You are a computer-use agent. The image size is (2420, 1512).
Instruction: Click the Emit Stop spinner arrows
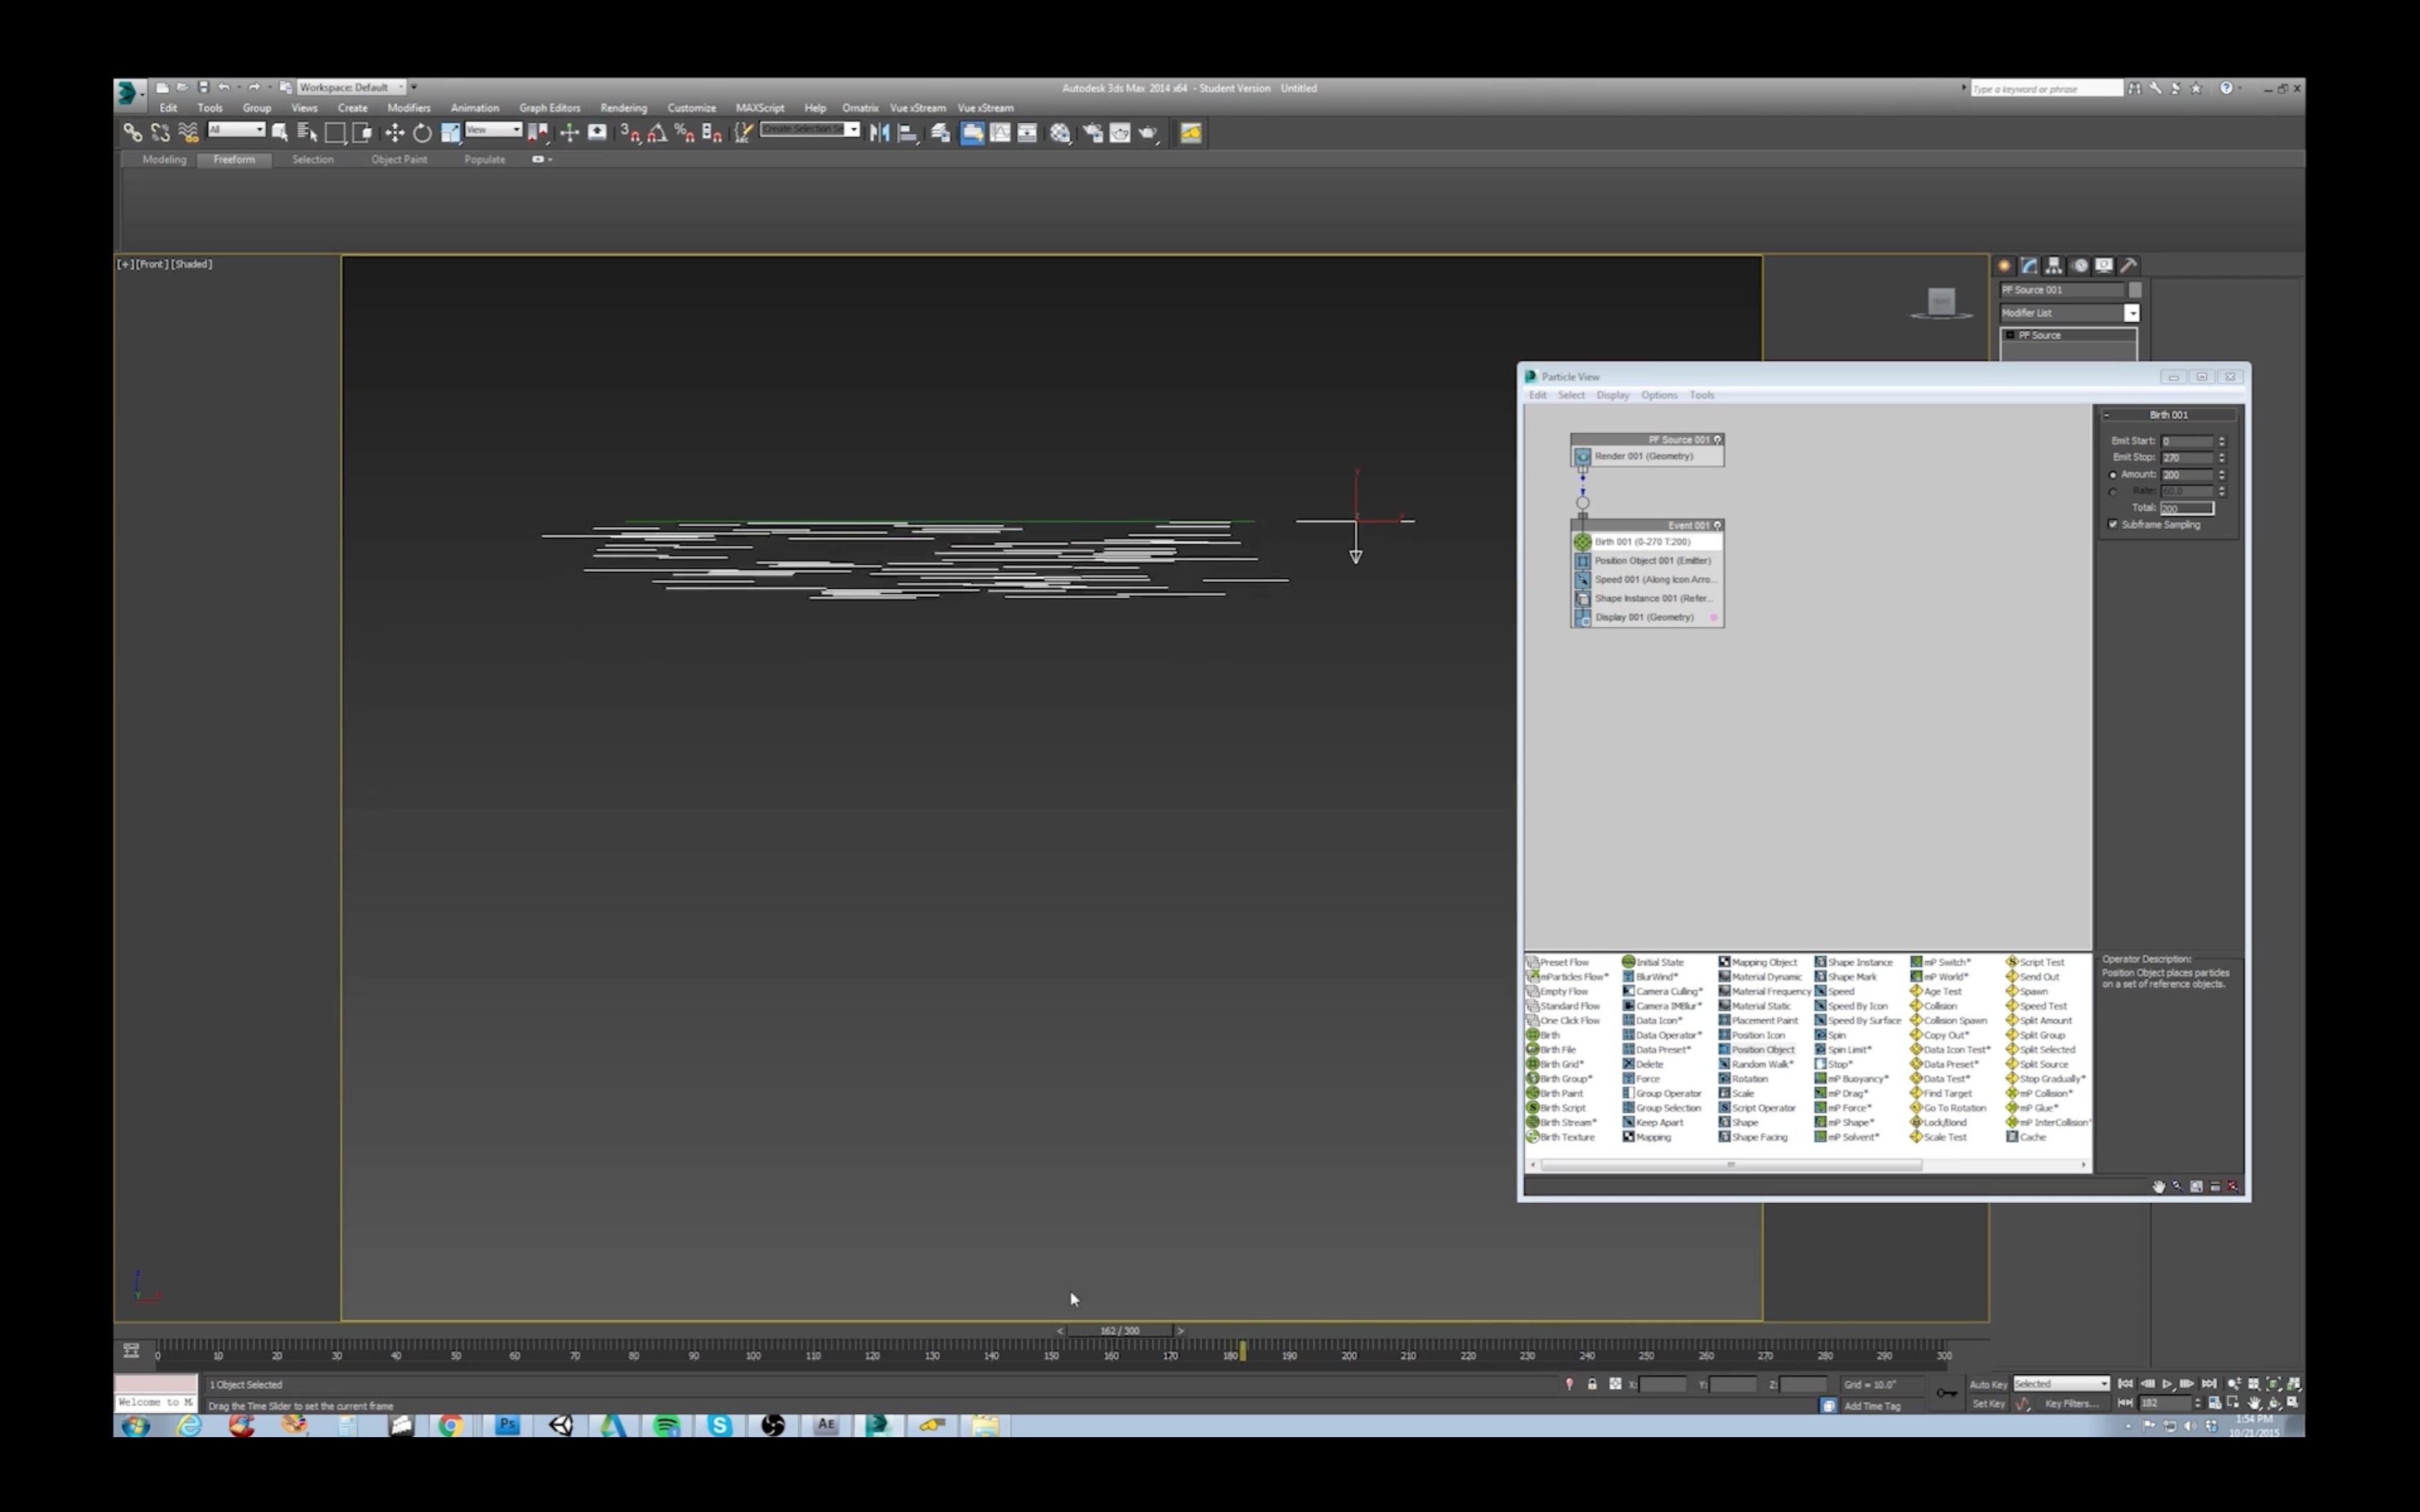click(2221, 457)
